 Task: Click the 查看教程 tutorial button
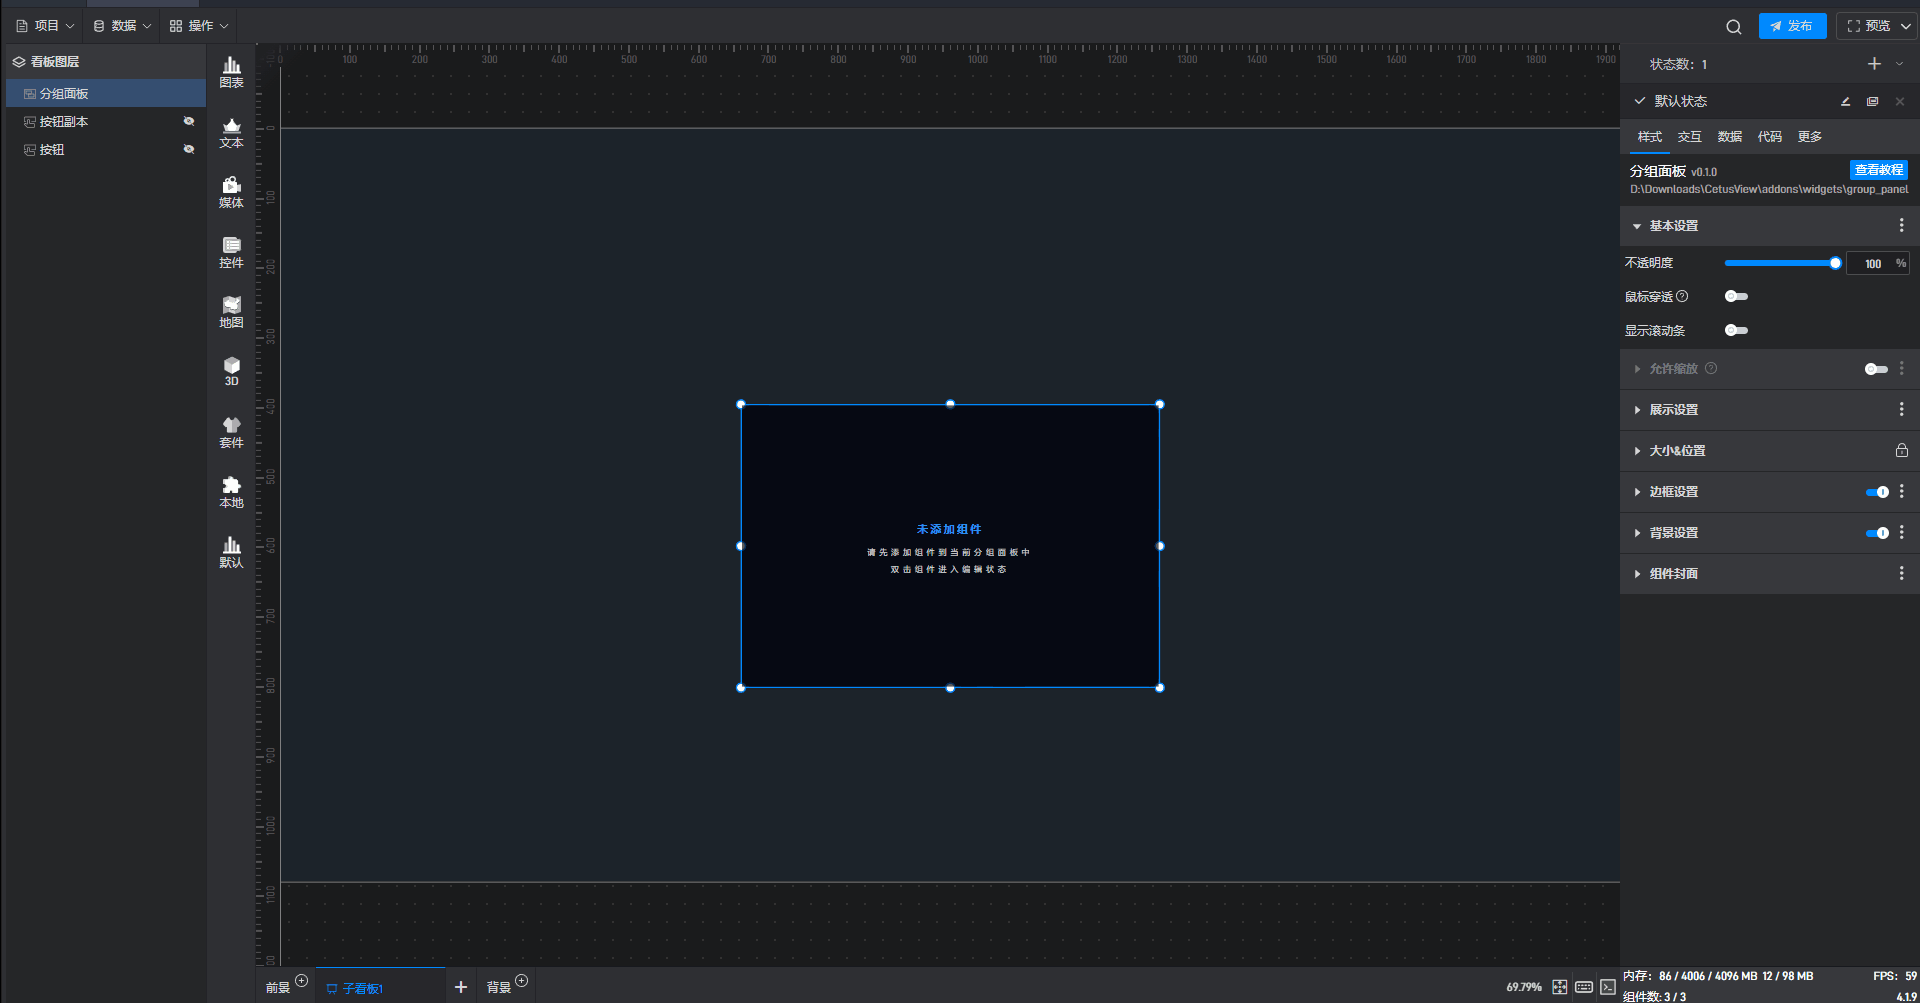1878,170
